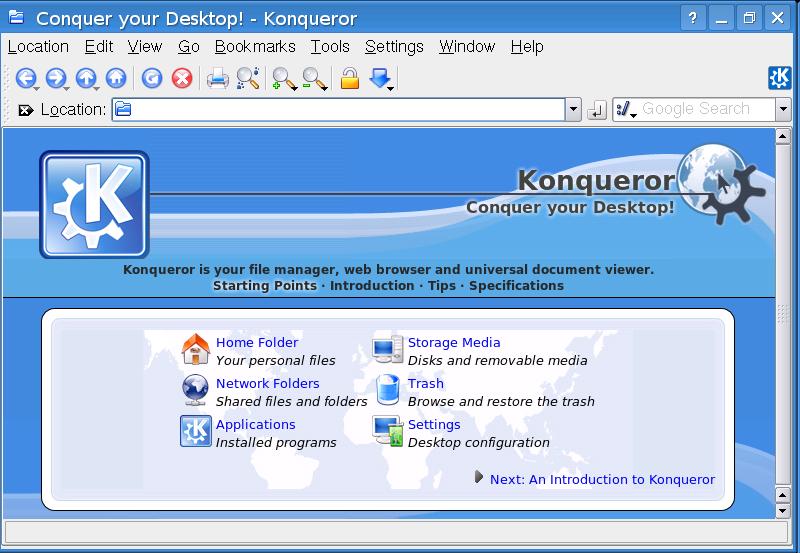
Task: Open the Network Folders link
Action: pos(268,383)
